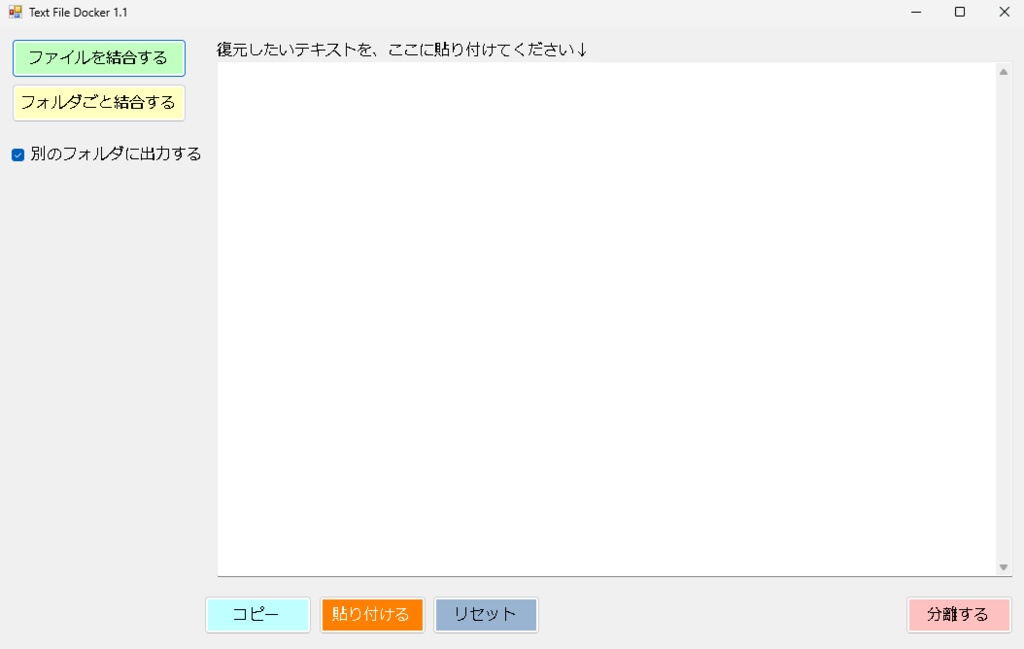Click the リセット button
The height and width of the screenshot is (649, 1024).
(x=486, y=615)
